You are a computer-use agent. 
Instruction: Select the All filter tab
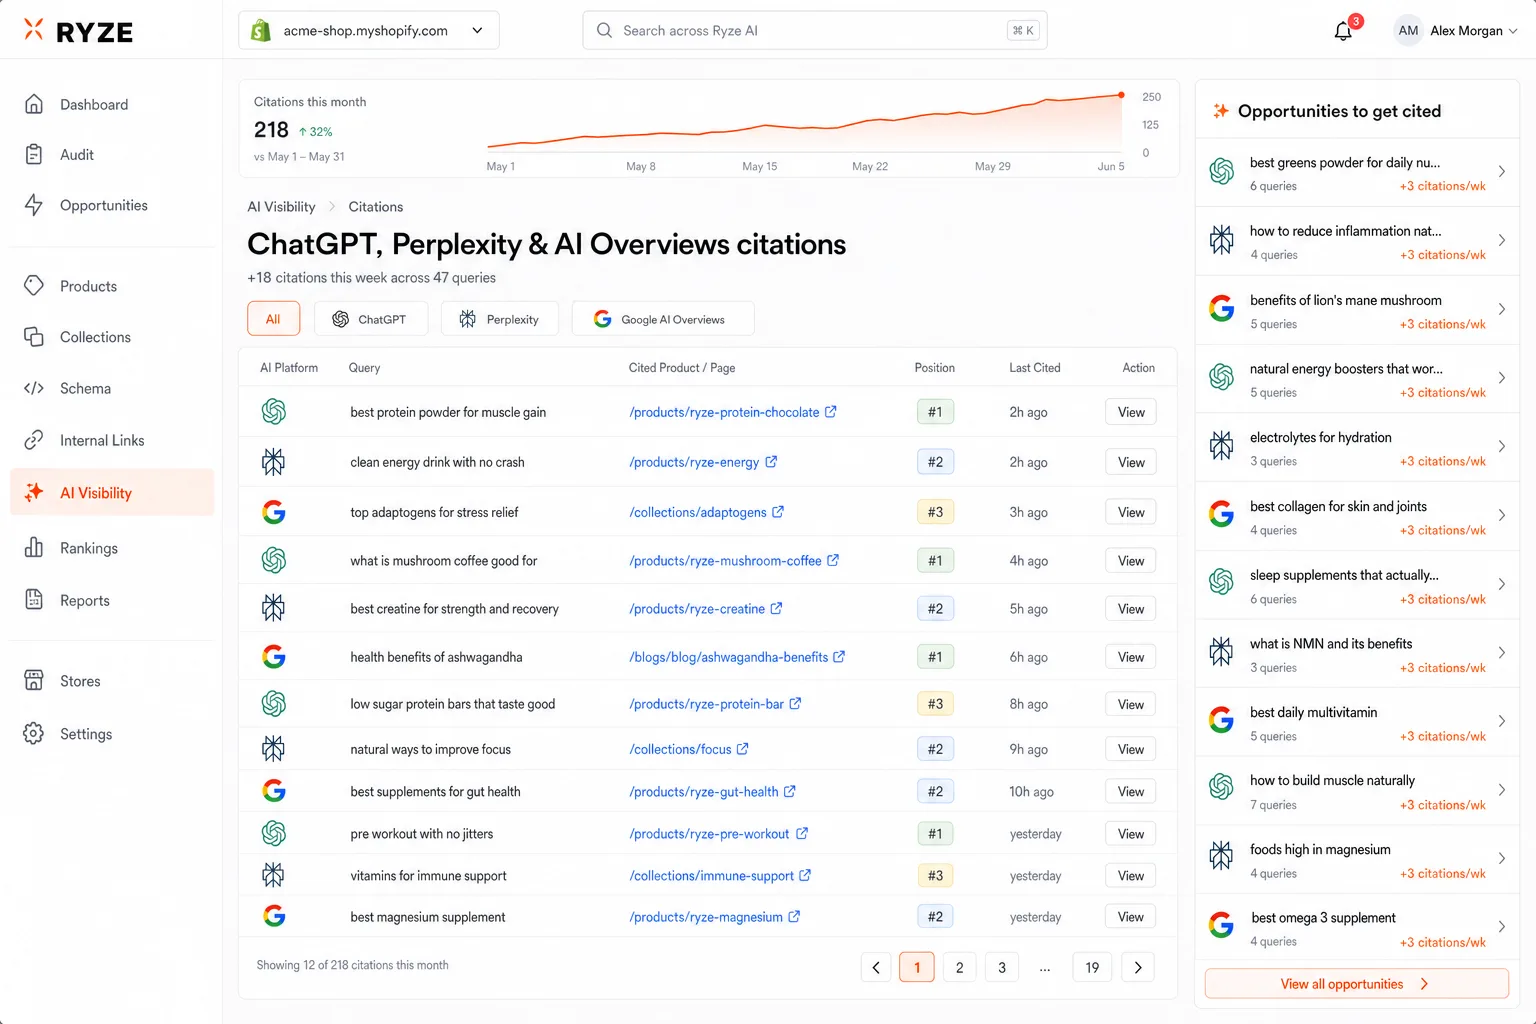(273, 319)
